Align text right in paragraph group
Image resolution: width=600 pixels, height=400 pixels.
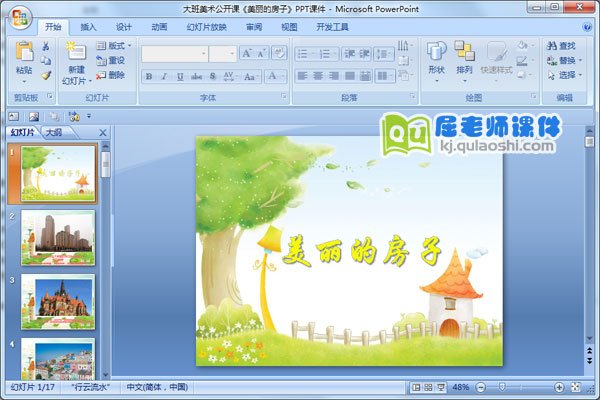point(334,76)
